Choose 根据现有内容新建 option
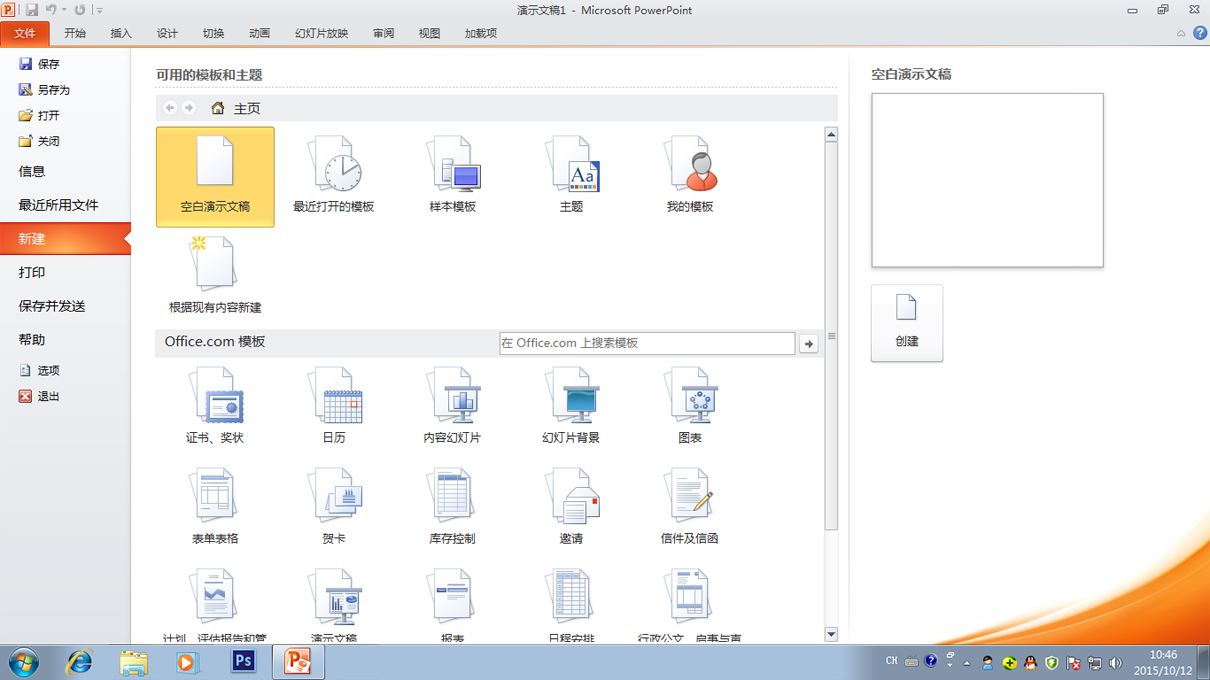 [215, 275]
